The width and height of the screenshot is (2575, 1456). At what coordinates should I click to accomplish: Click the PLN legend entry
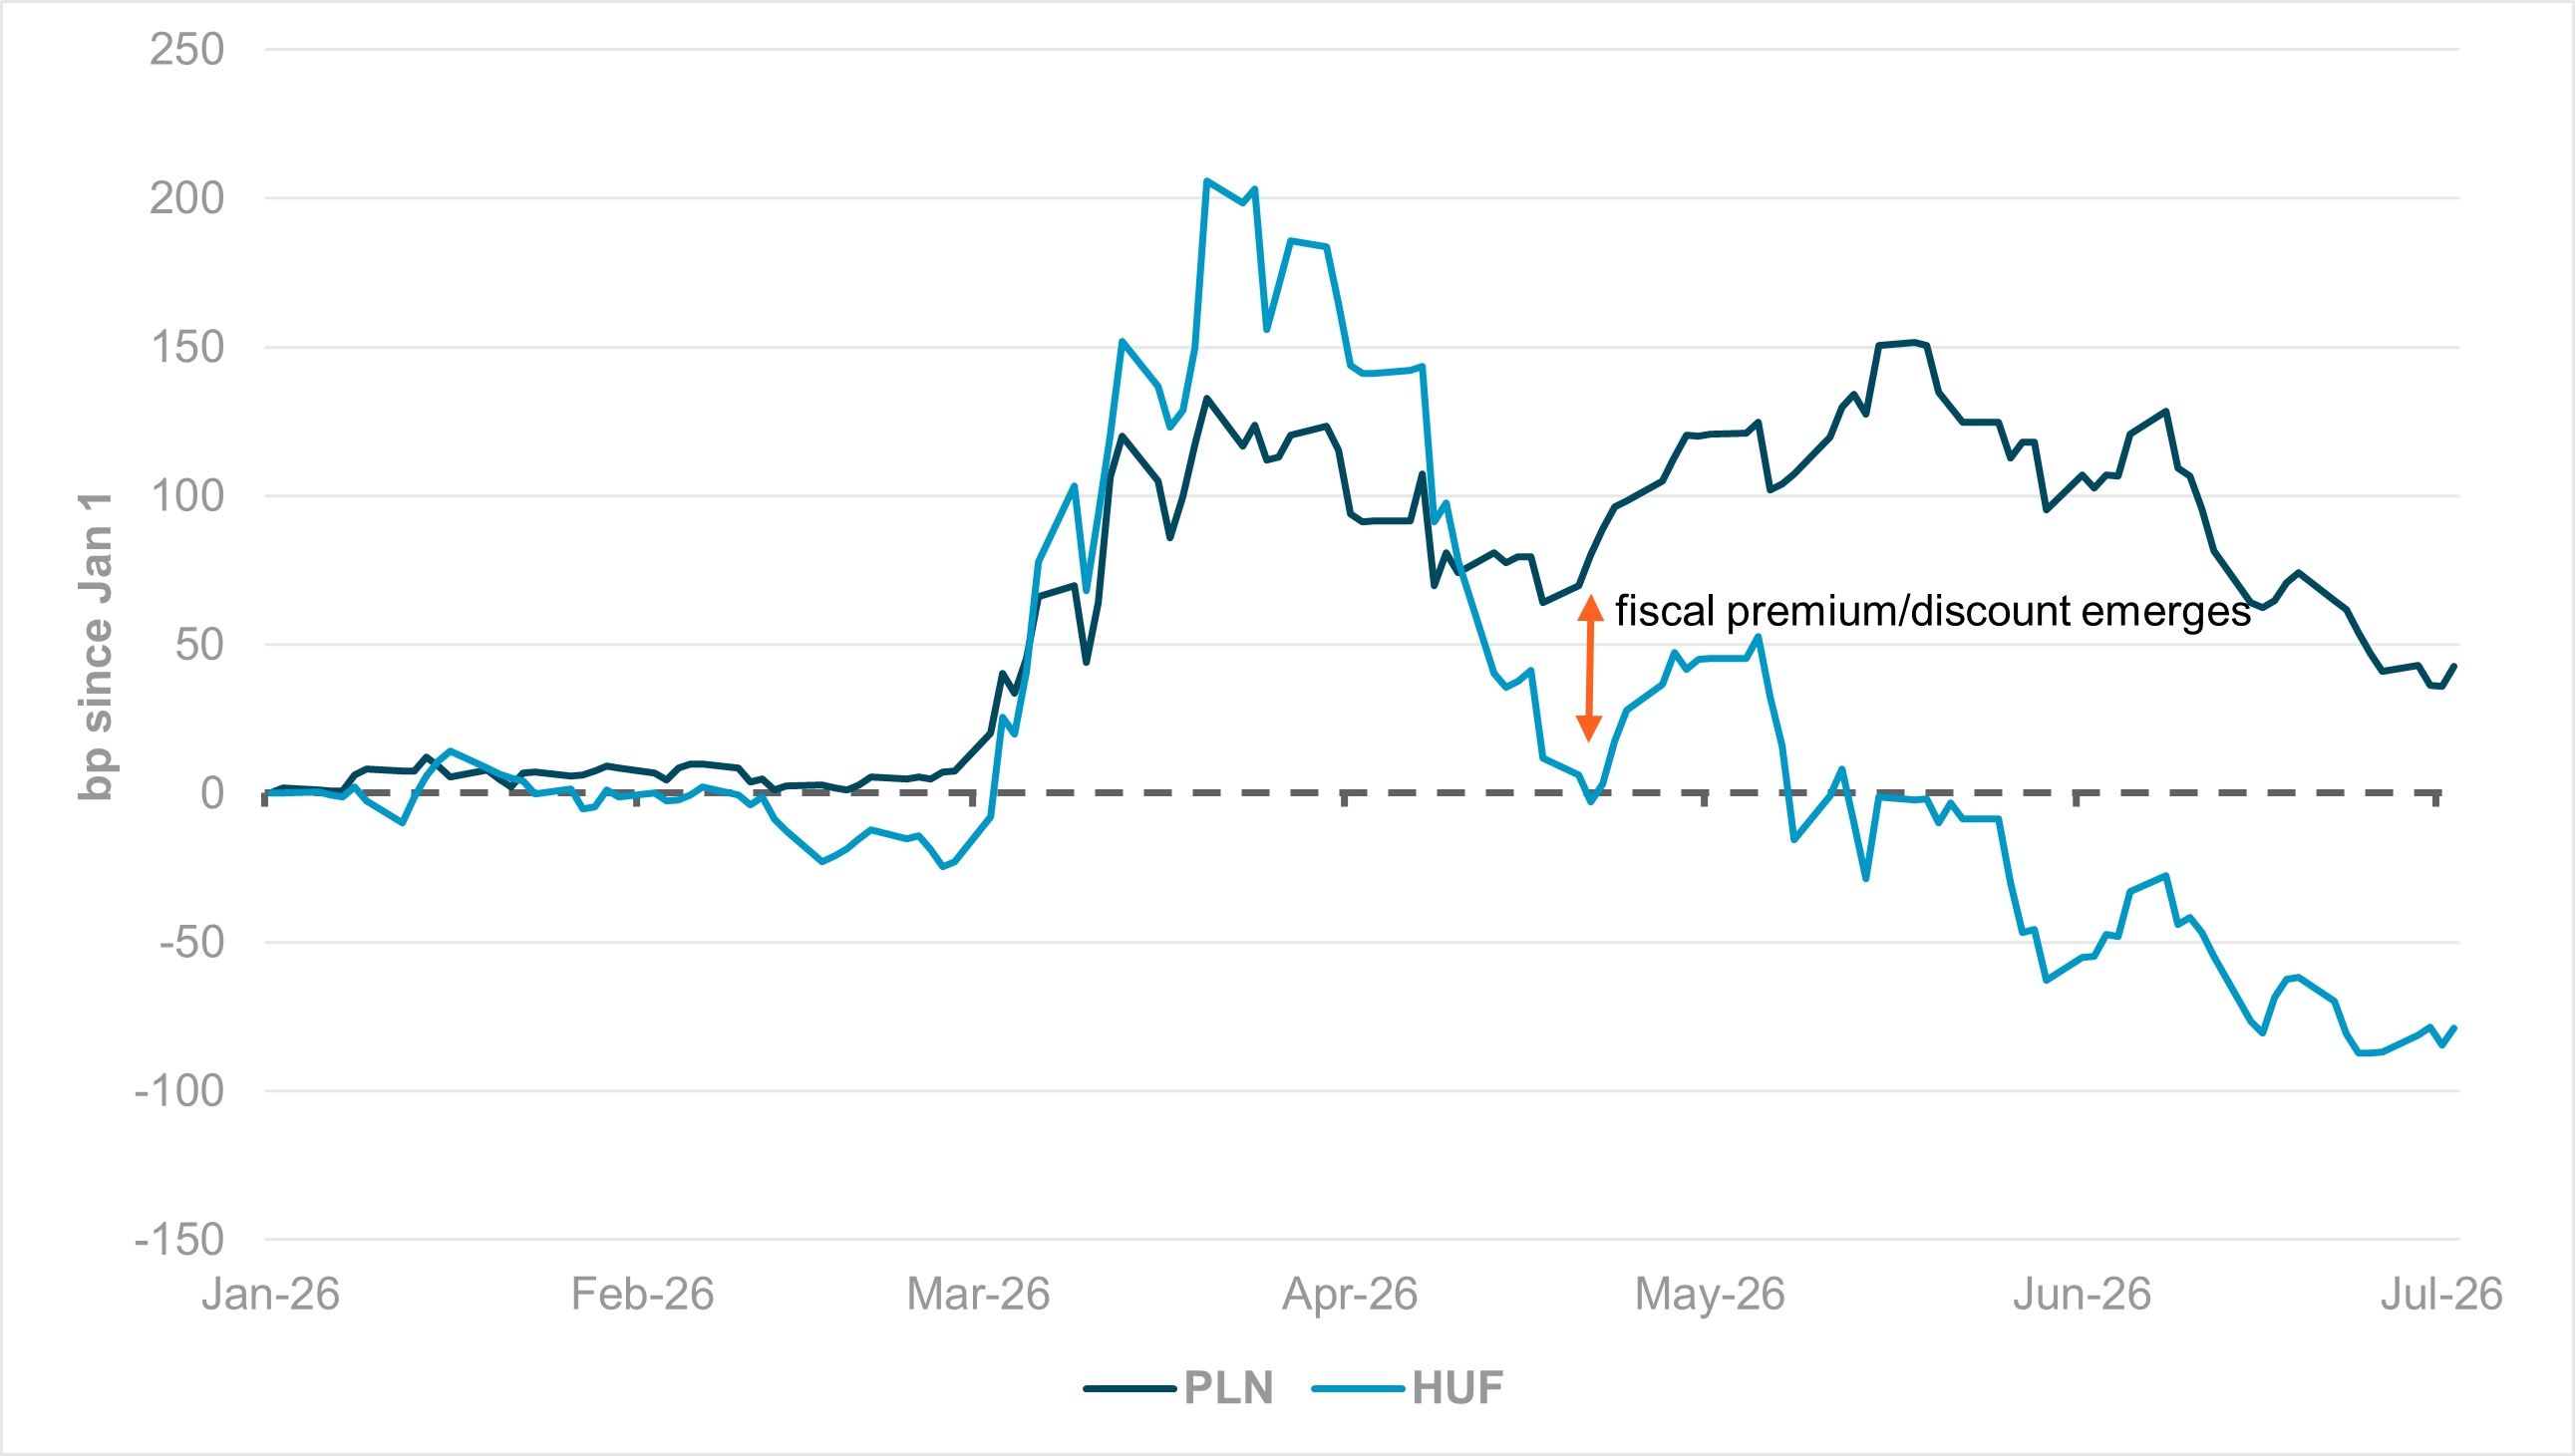(x=1180, y=1388)
